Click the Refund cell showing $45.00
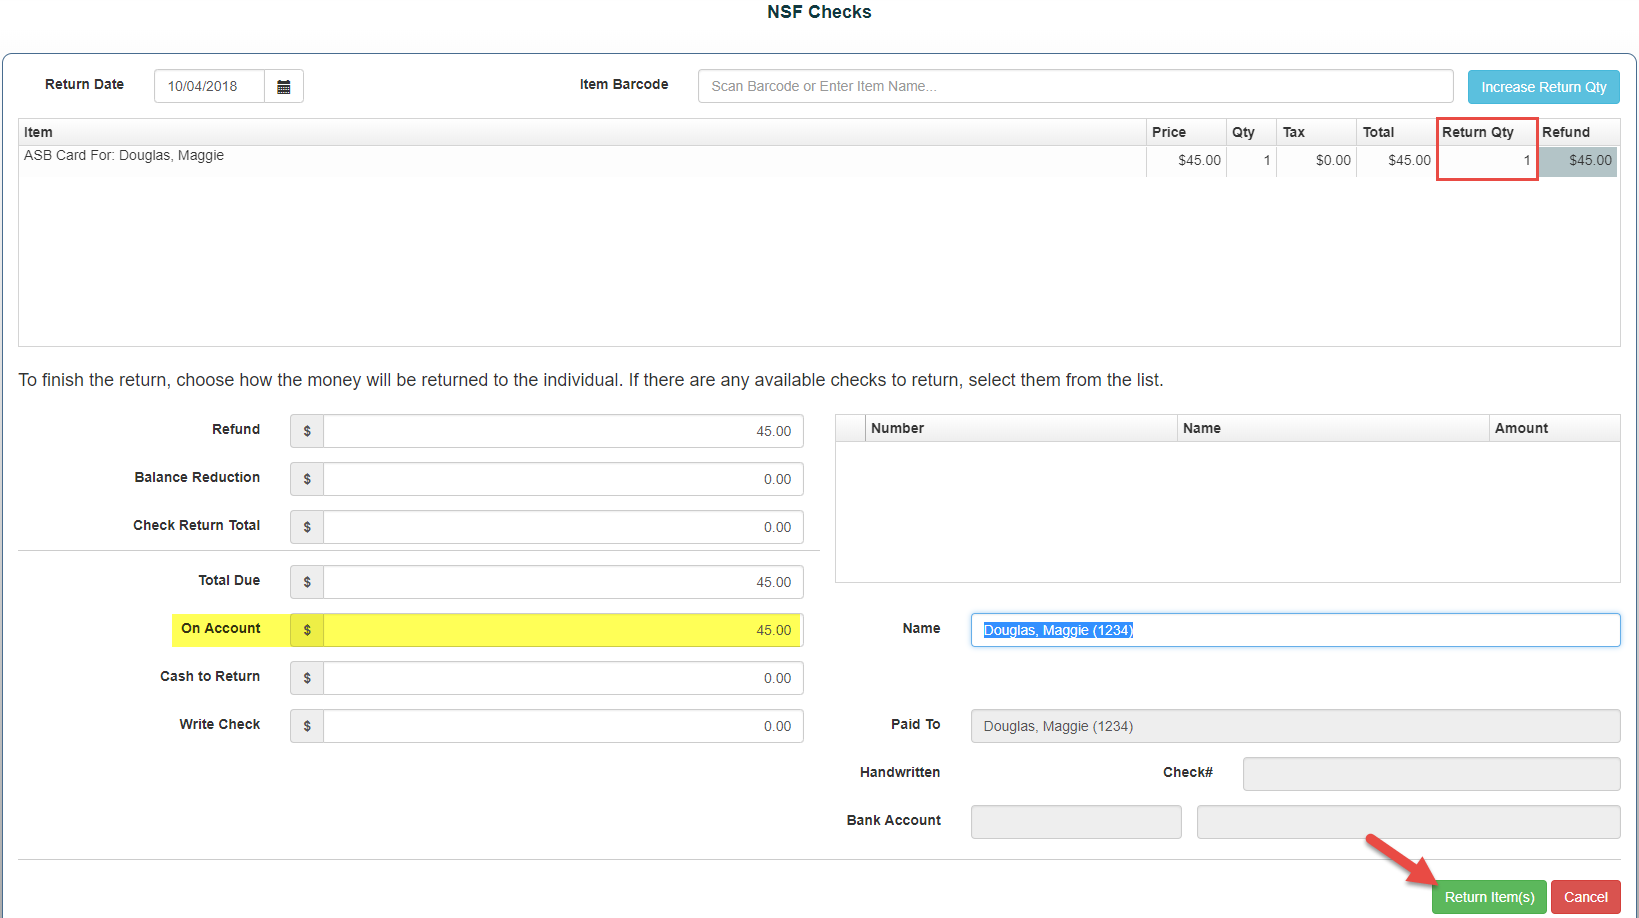Viewport: 1639px width, 918px height. pyautogui.click(x=1578, y=161)
